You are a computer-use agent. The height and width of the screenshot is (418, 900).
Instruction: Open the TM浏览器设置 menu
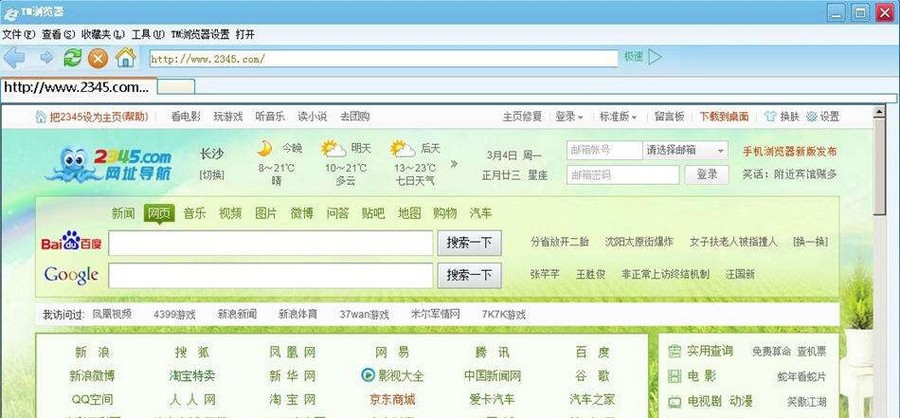(200, 34)
